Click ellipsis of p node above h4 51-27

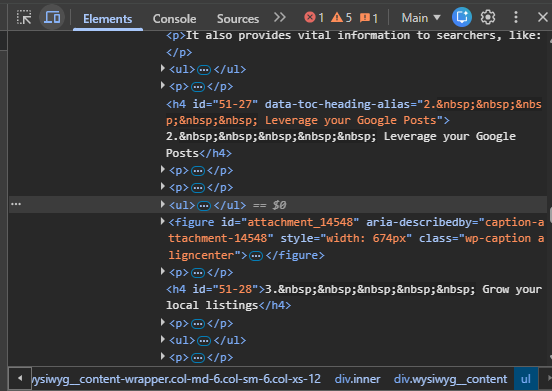pyautogui.click(x=198, y=87)
